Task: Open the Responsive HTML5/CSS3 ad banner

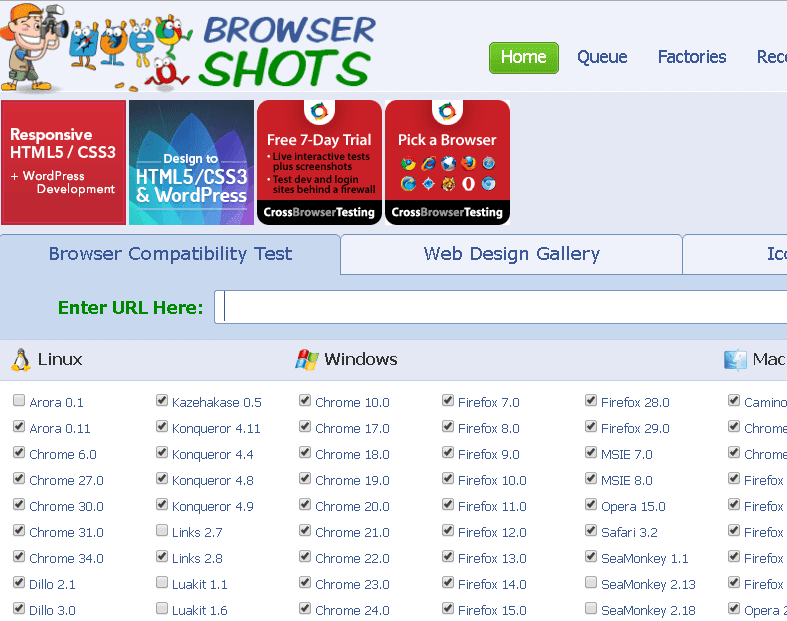Action: (x=64, y=162)
